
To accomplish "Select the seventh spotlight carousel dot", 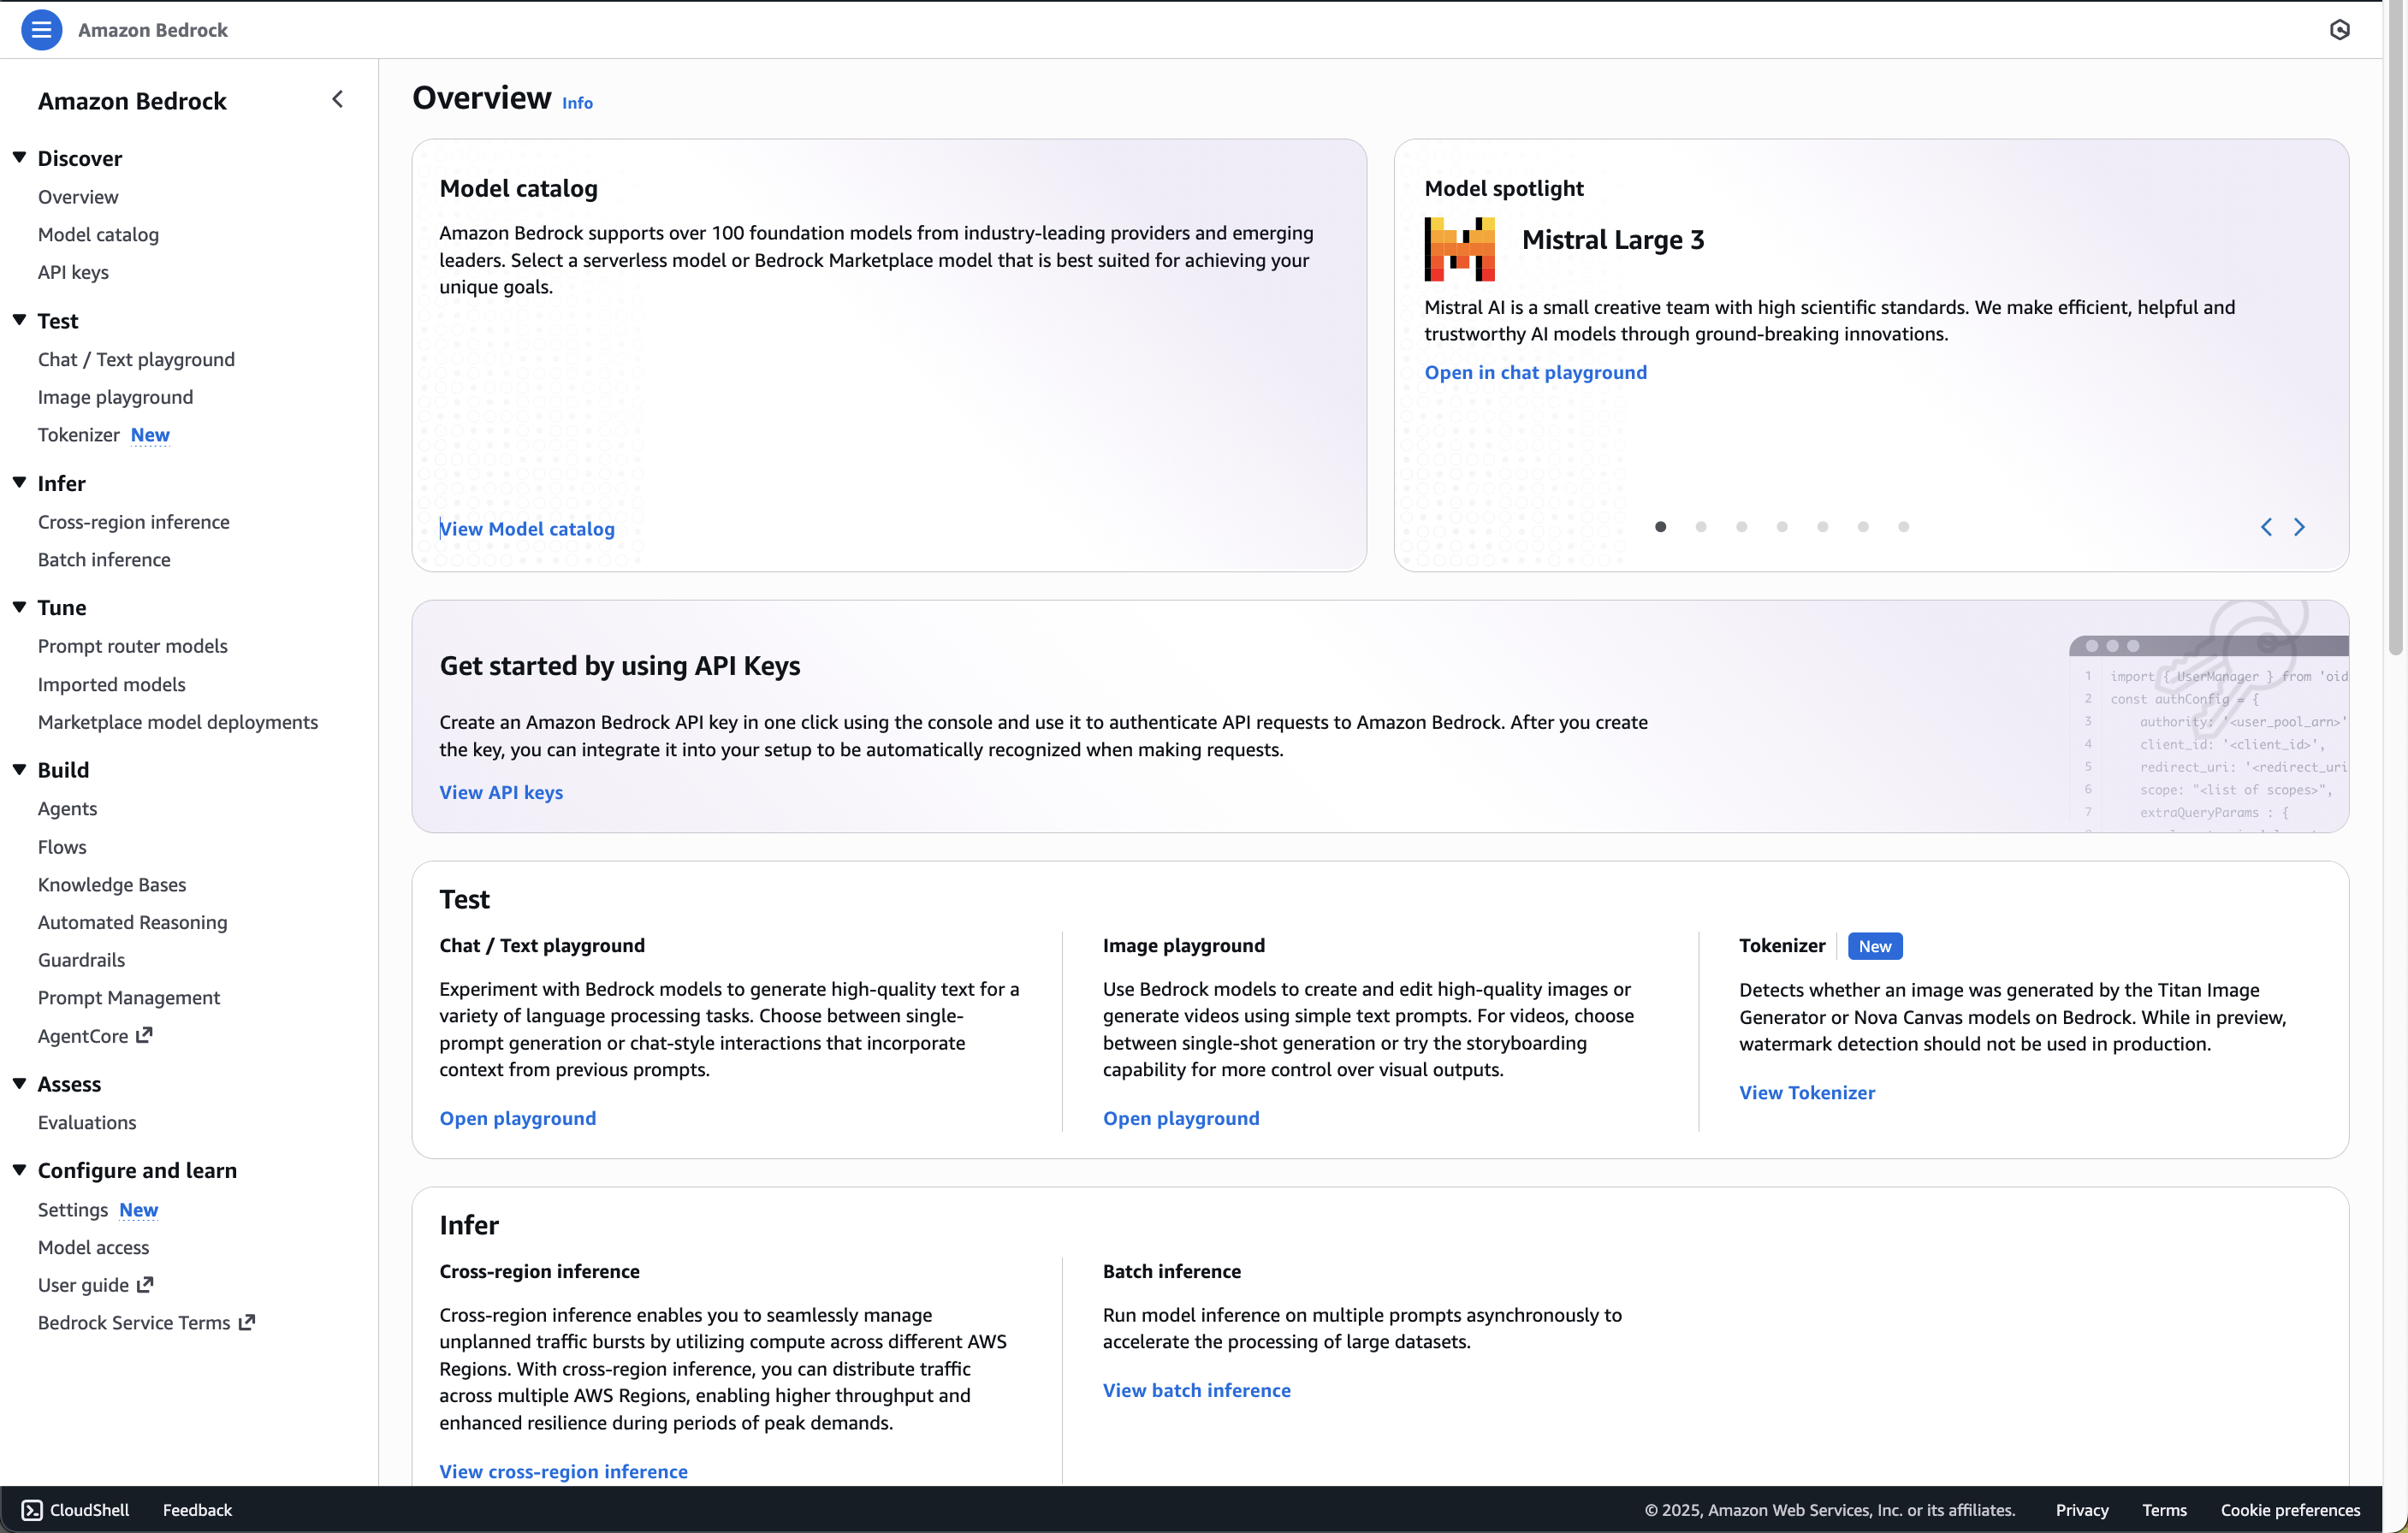I will pos(1903,527).
